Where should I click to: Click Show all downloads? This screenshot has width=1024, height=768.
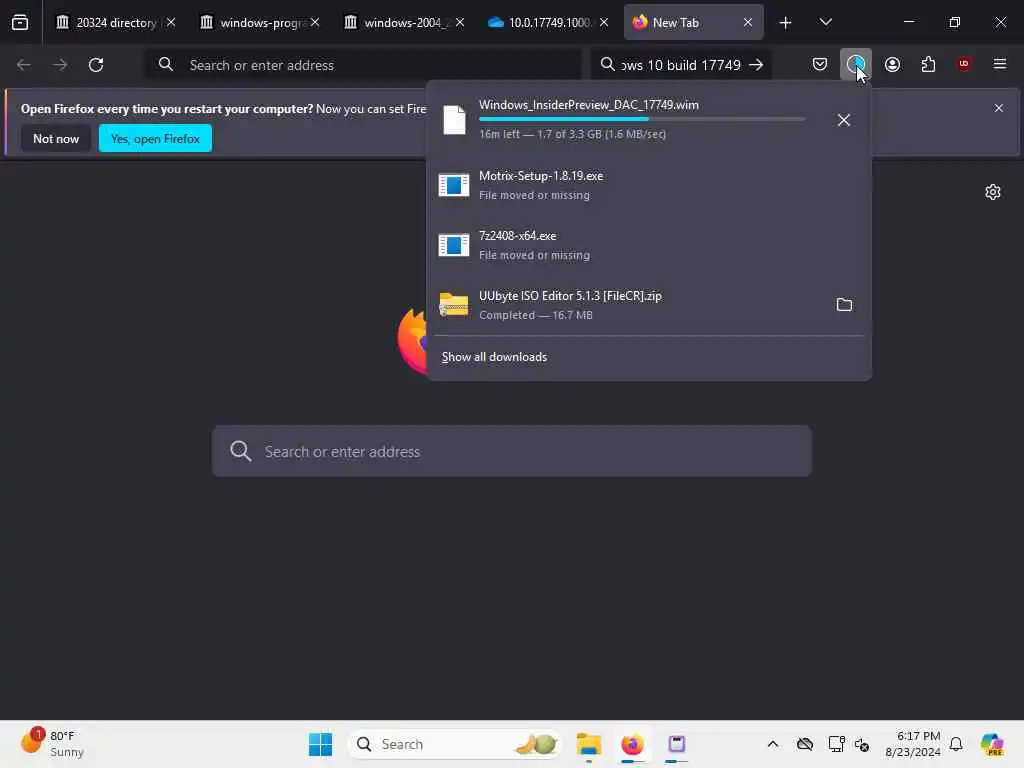[x=494, y=357]
